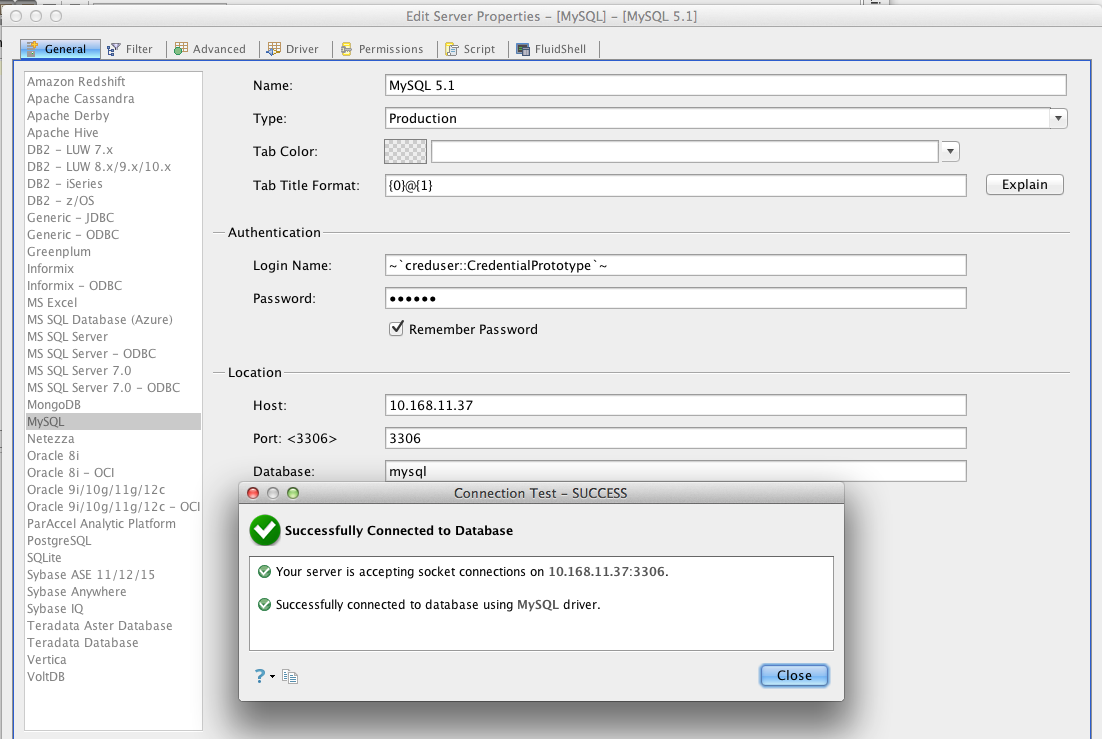Viewport: 1102px width, 739px height.
Task: Expand the Type dropdown arrow
Action: pos(1058,118)
